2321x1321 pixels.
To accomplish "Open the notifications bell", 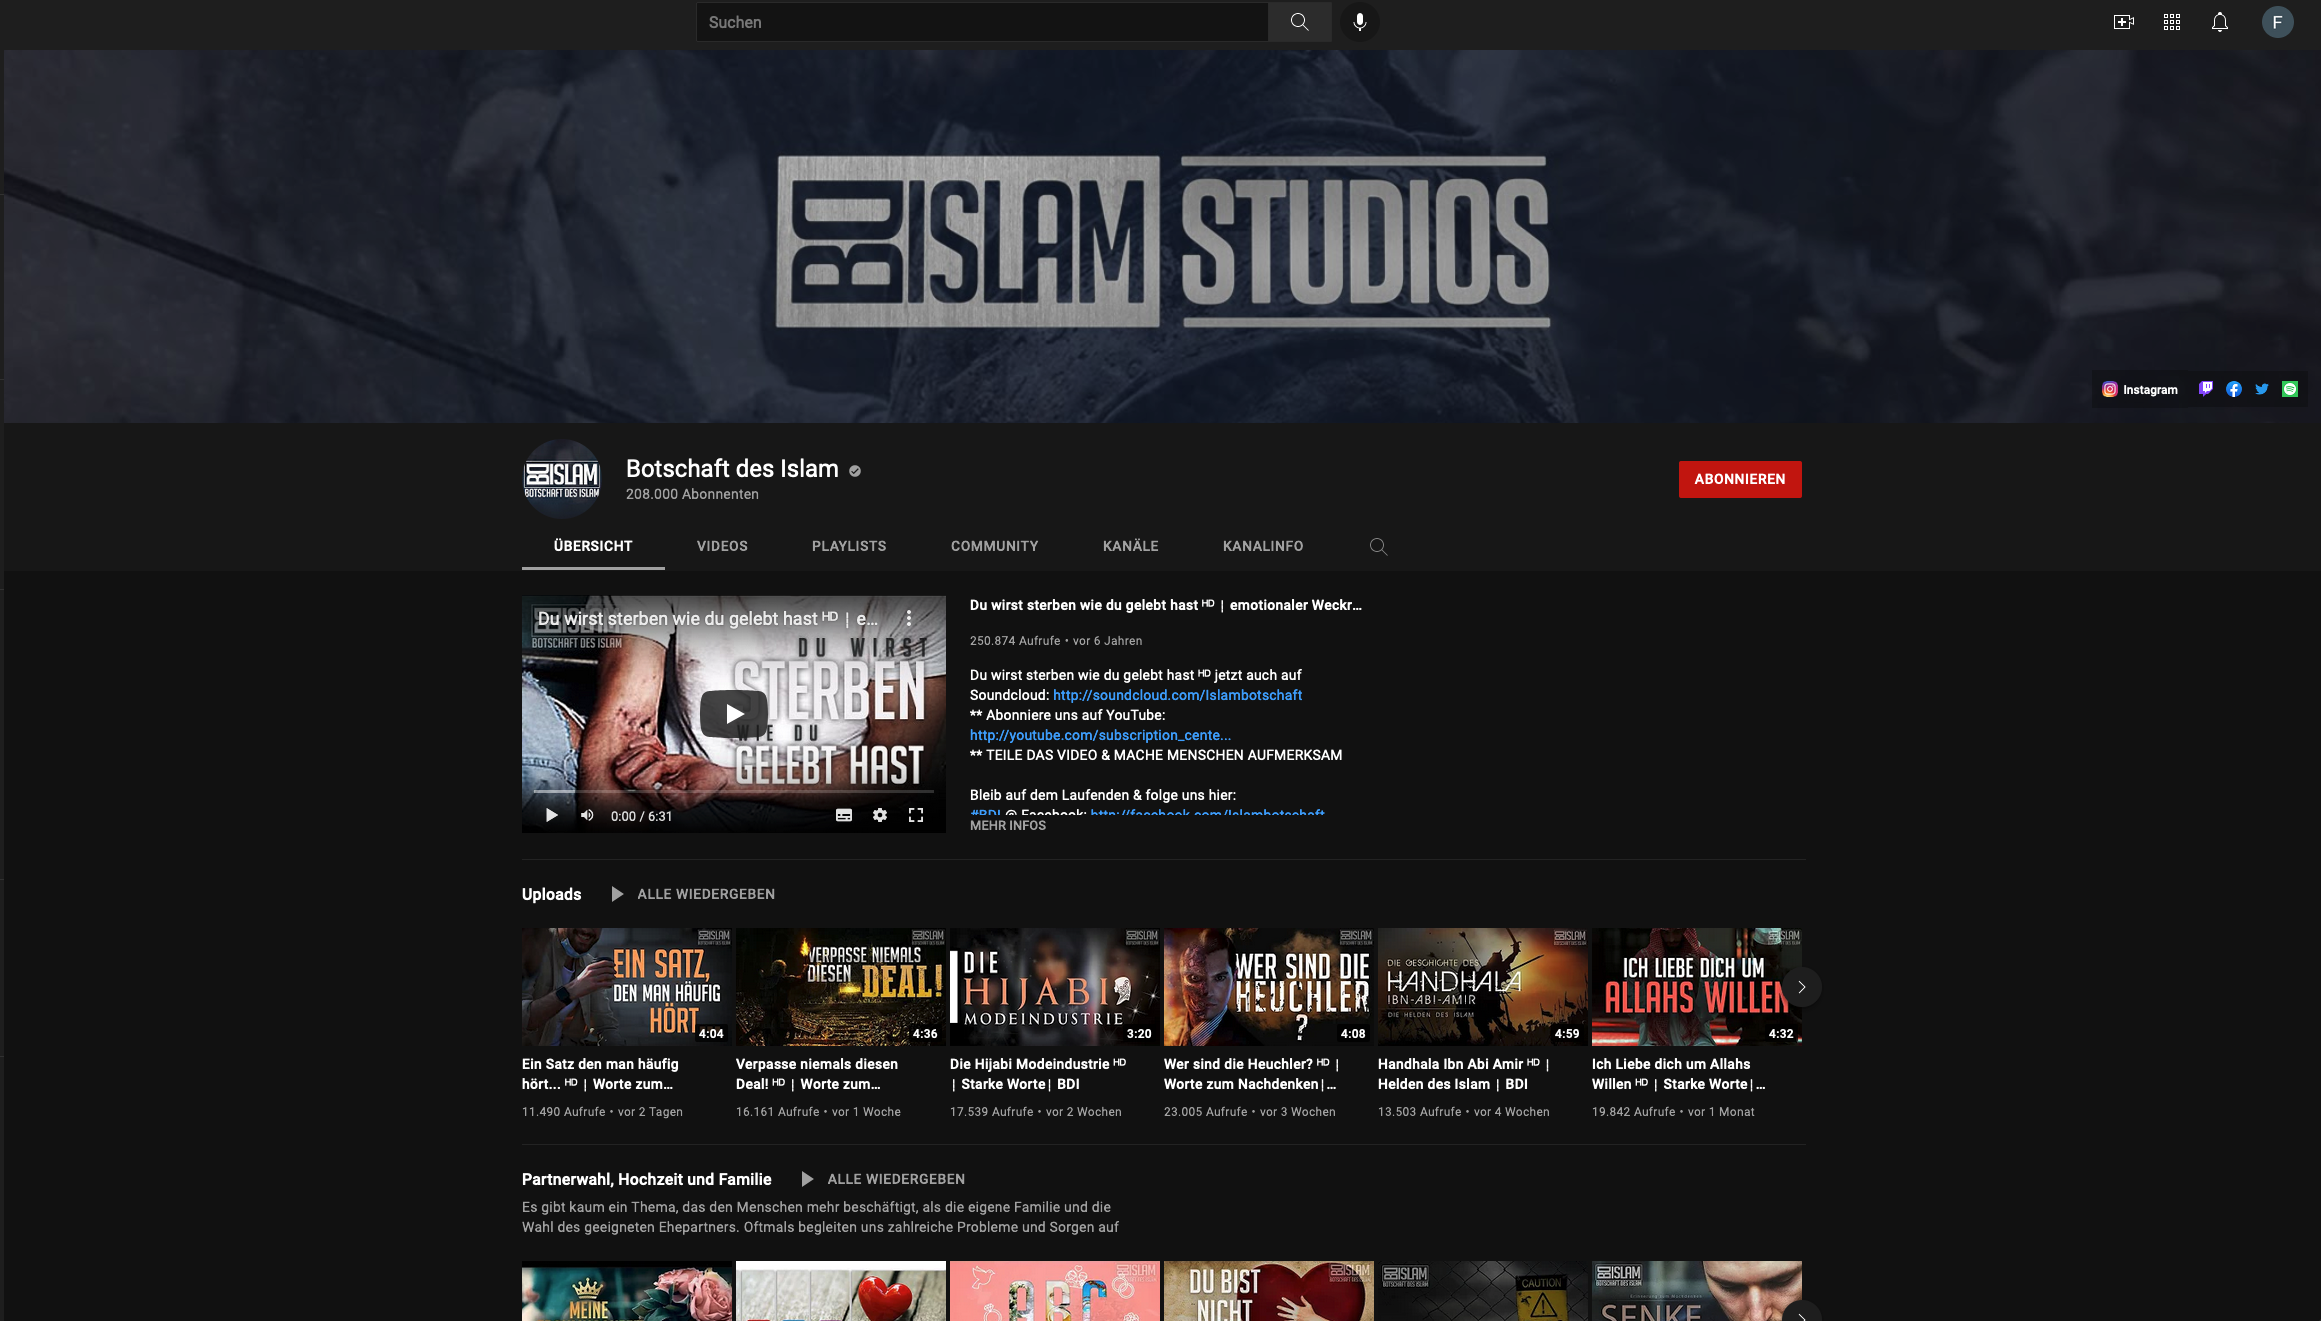I will point(2219,22).
